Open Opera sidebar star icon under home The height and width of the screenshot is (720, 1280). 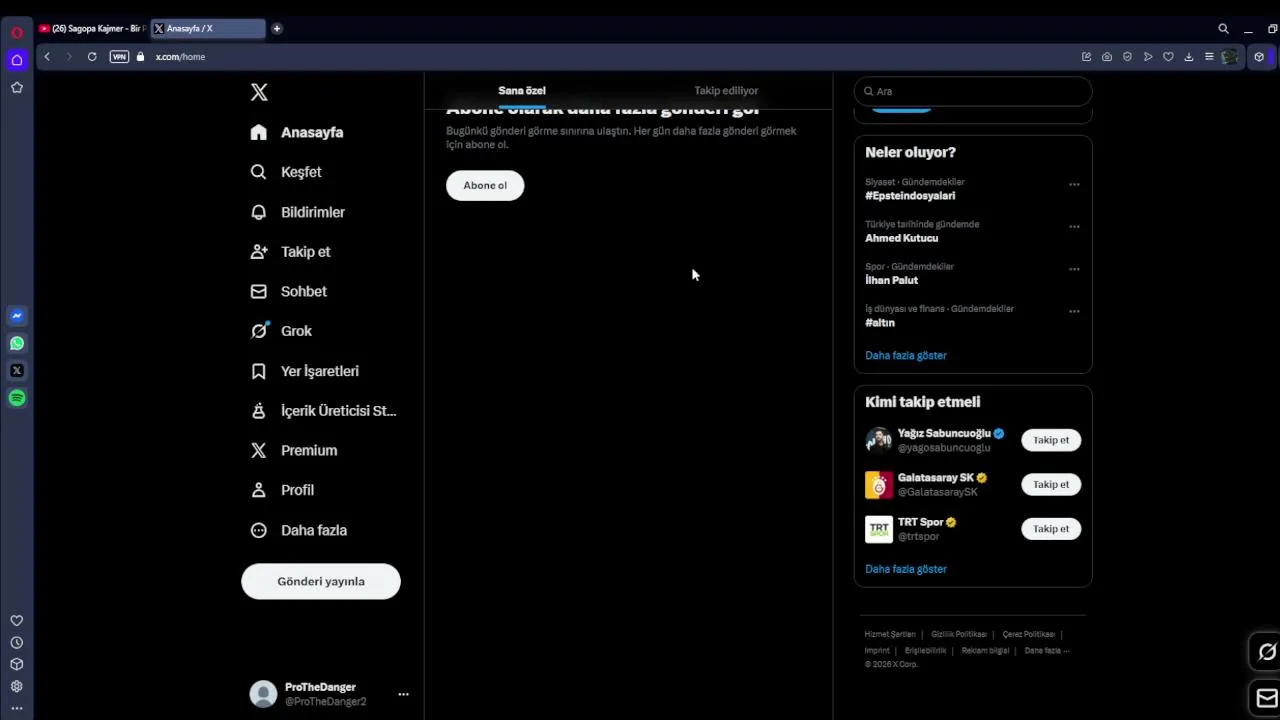tap(17, 88)
